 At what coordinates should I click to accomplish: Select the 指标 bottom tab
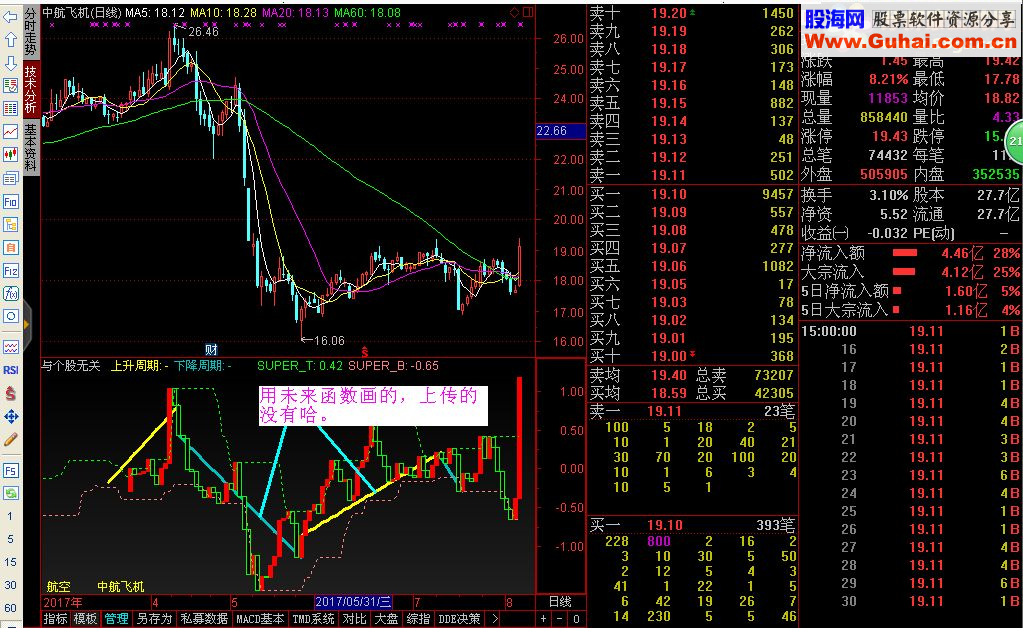pos(55,619)
